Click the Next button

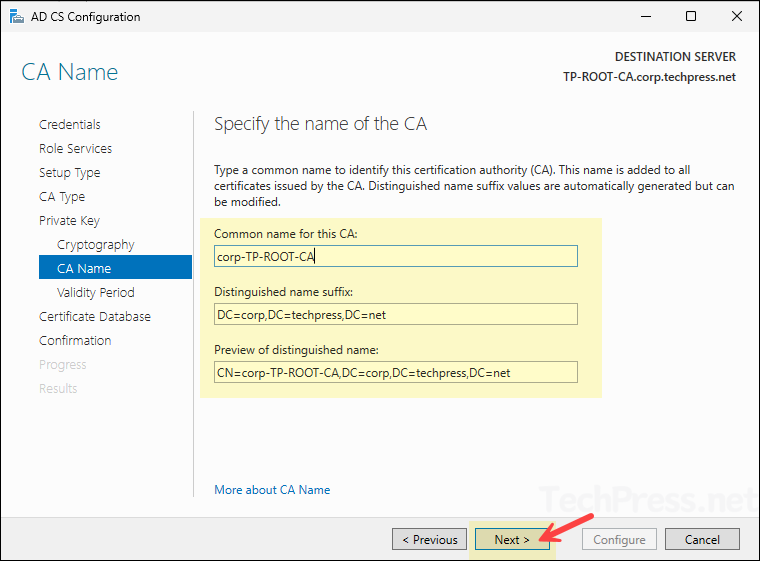click(x=512, y=539)
